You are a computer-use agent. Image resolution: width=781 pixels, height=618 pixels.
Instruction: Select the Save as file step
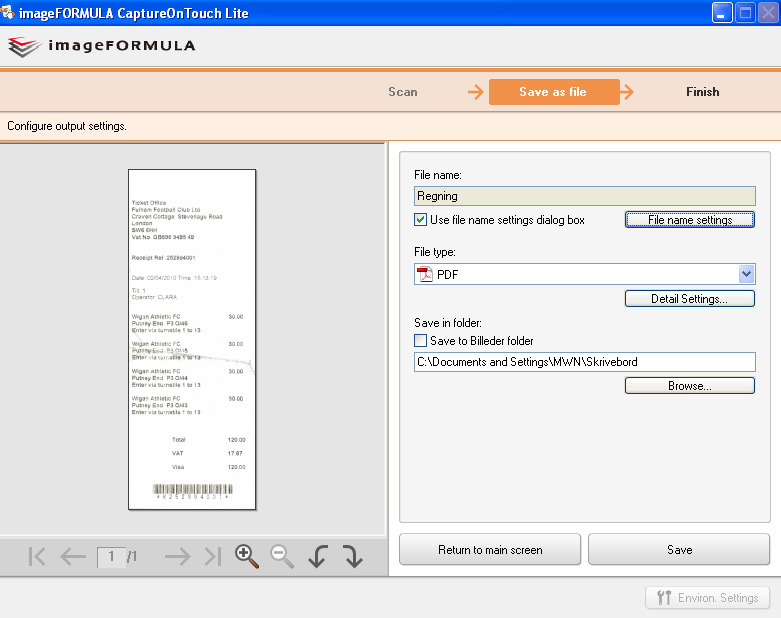(x=554, y=92)
